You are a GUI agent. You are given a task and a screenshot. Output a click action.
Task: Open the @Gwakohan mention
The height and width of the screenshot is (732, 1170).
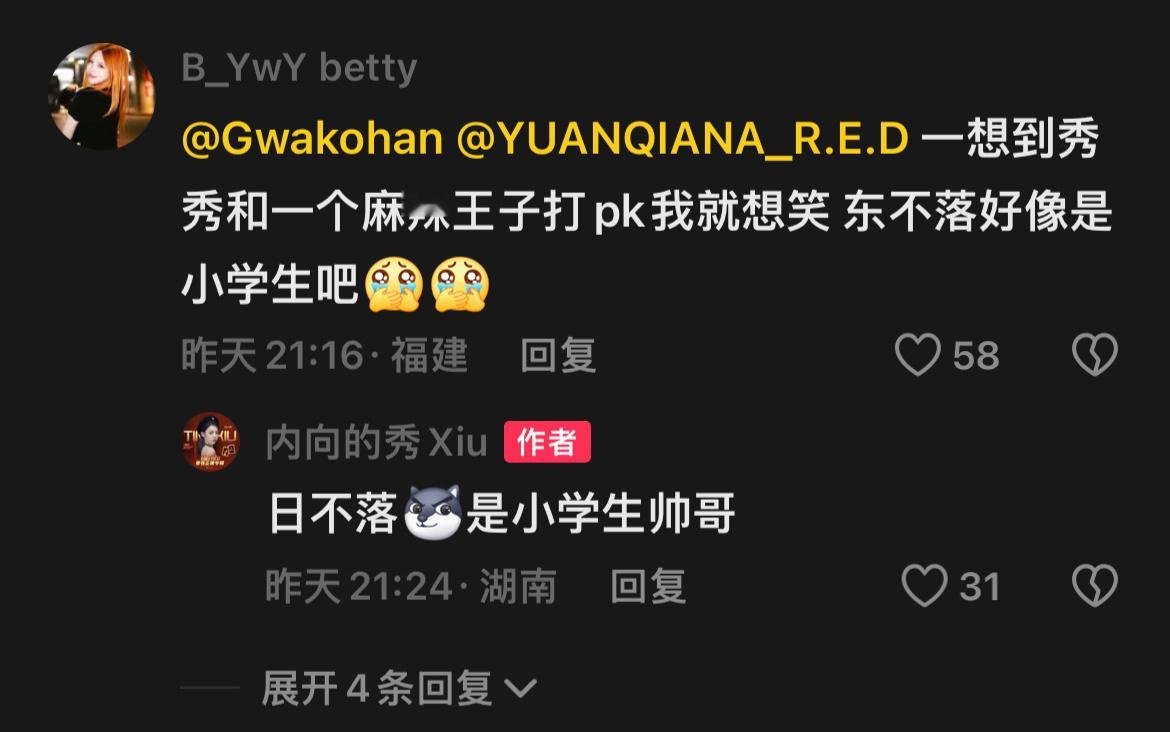(x=313, y=139)
